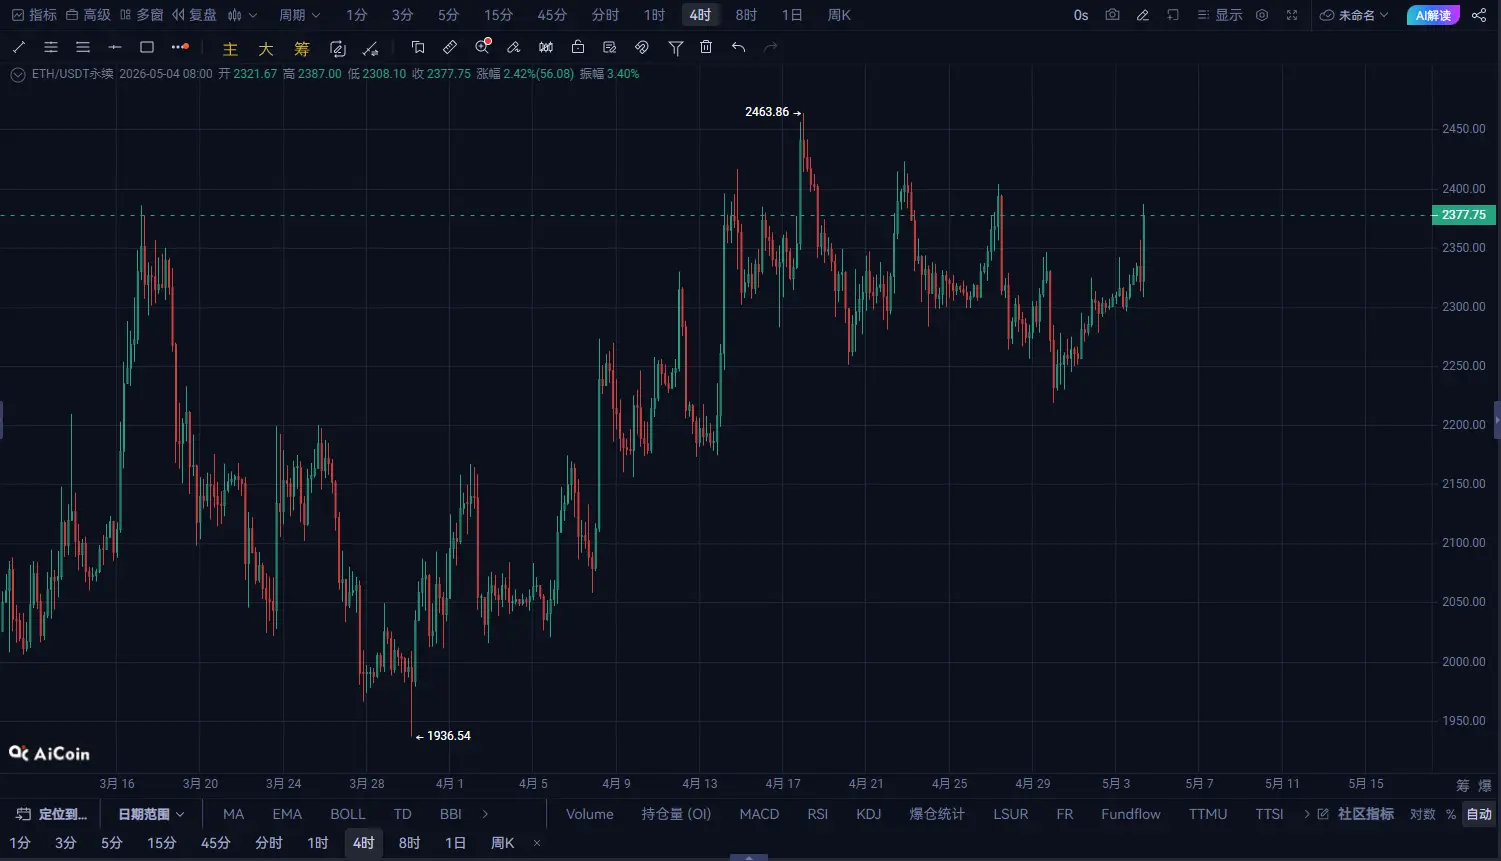Screen dimensions: 1501x861
Task: Click the filter funnel icon
Action: [676, 47]
